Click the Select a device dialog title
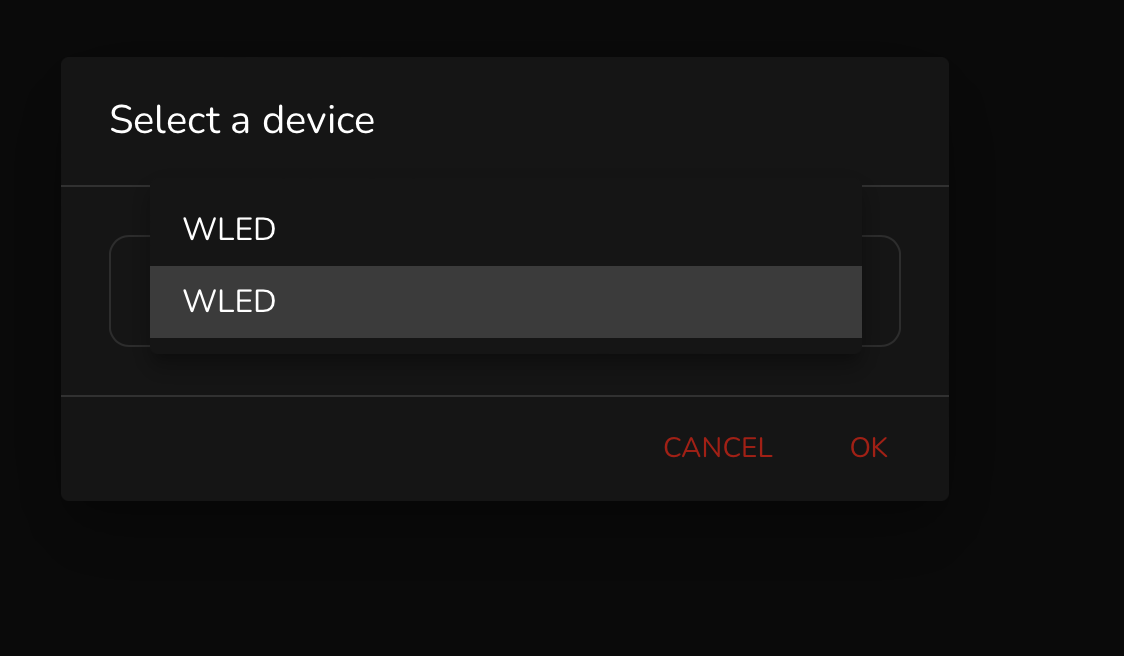 point(243,120)
